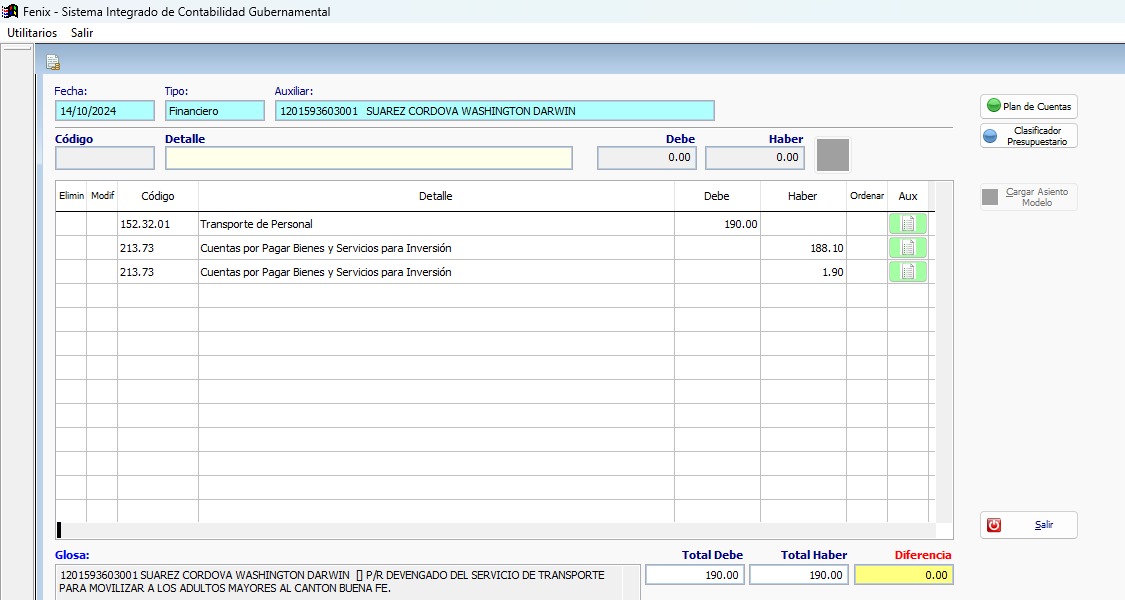The width and height of the screenshot is (1125, 600).
Task: Click the gray square button beside Haber field
Action: pyautogui.click(x=833, y=156)
